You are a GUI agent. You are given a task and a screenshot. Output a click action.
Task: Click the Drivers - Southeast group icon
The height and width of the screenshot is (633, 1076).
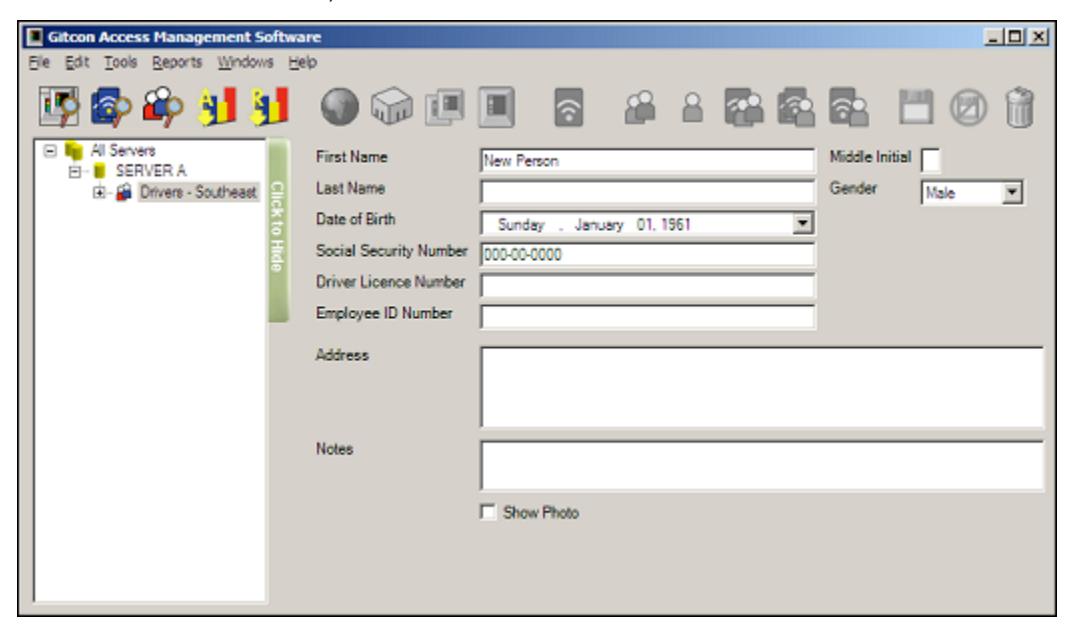[124, 192]
